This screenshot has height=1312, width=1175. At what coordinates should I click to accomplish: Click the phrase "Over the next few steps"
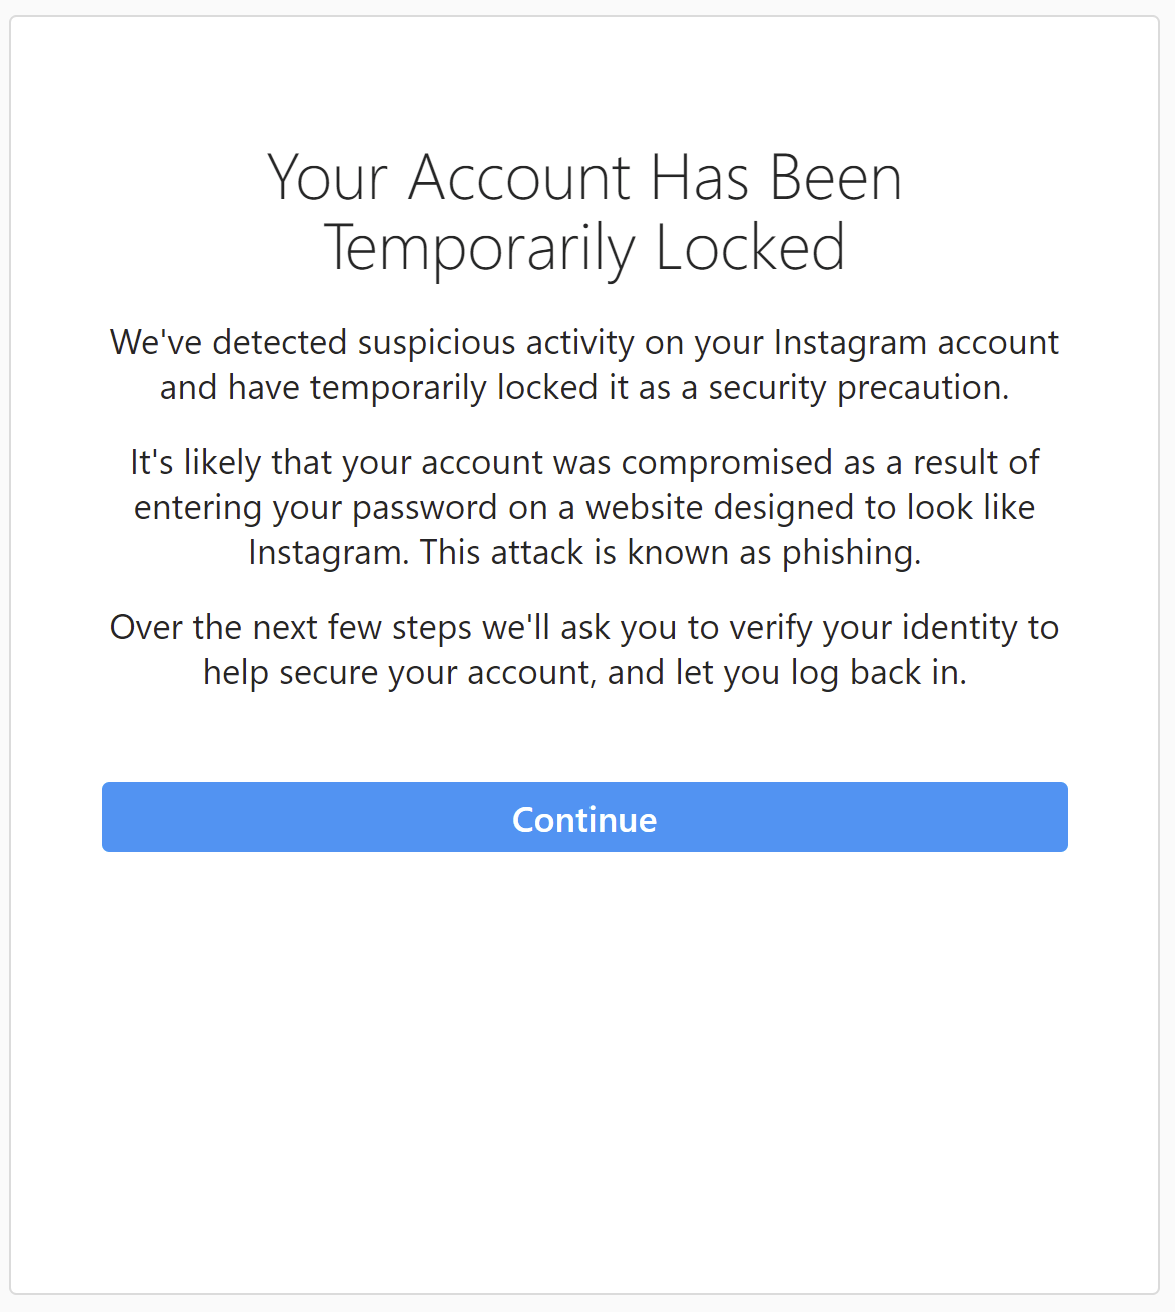(291, 627)
